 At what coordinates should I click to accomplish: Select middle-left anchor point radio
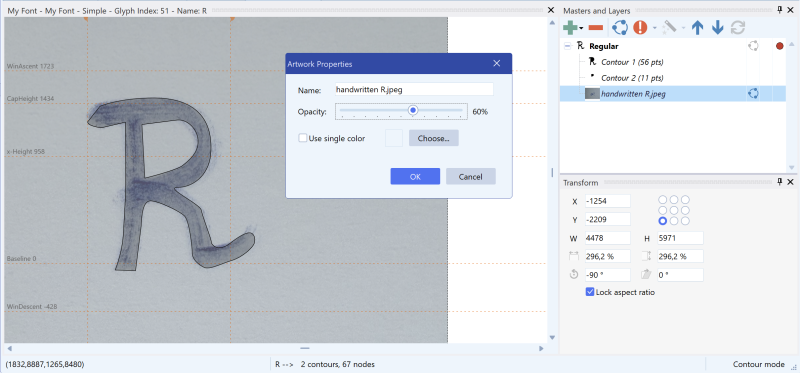pos(663,210)
